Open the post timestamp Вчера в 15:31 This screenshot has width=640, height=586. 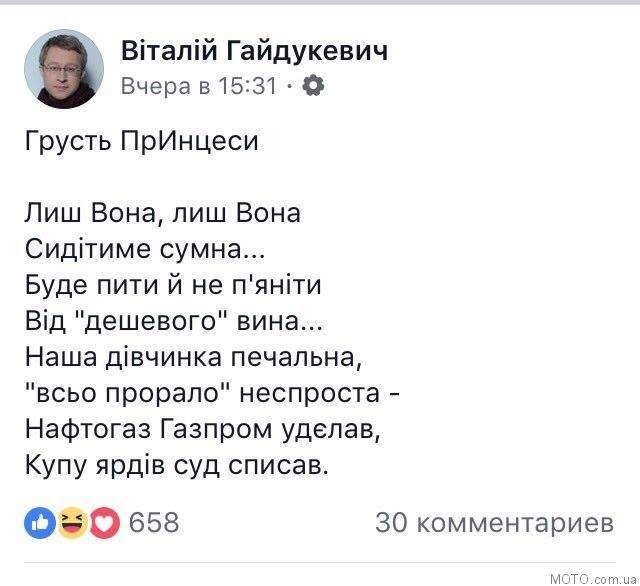coord(199,86)
